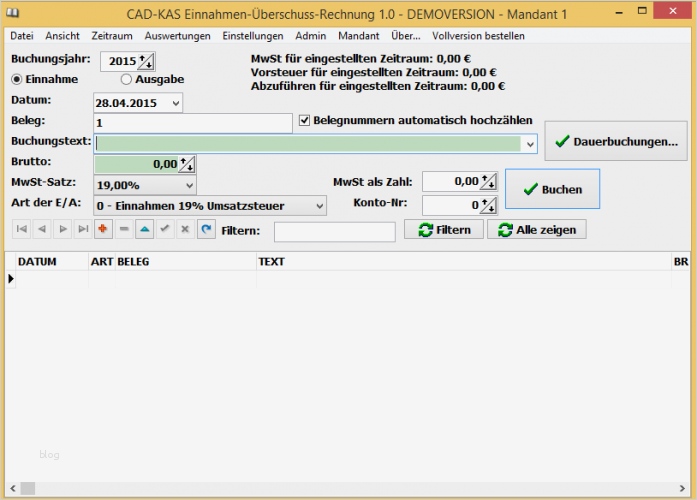Click MwSt als Zahl spinner arrows
The width and height of the screenshot is (697, 500).
click(x=488, y=181)
